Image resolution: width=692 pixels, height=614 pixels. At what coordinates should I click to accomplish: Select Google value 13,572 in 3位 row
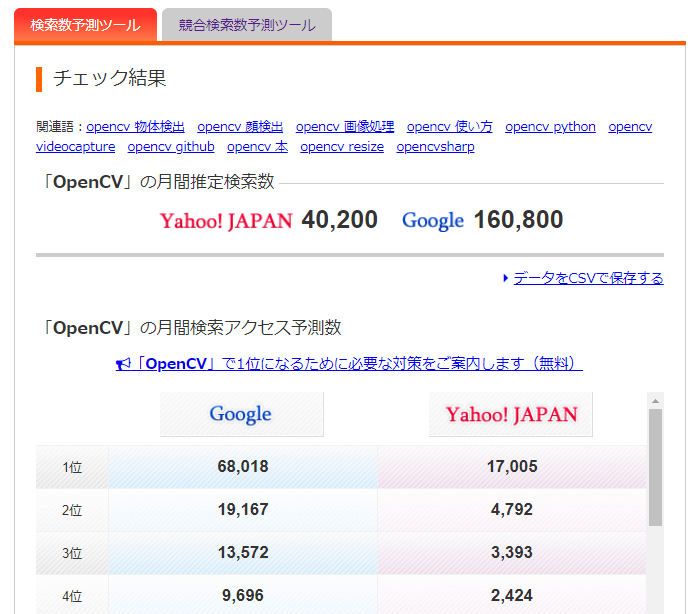pyautogui.click(x=243, y=552)
